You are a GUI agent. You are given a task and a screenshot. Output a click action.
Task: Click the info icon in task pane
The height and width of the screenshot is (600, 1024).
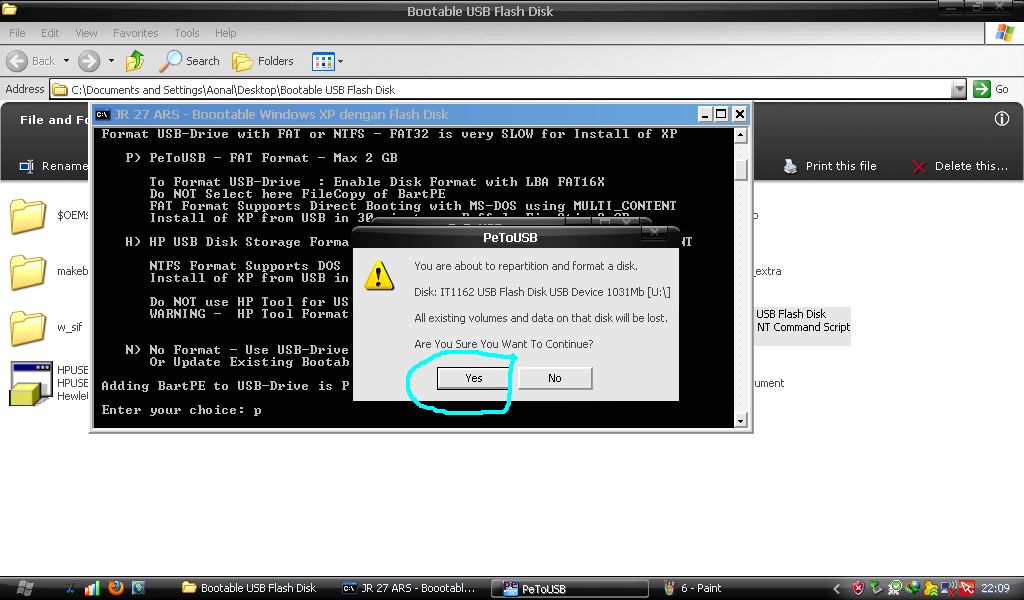(x=1002, y=119)
